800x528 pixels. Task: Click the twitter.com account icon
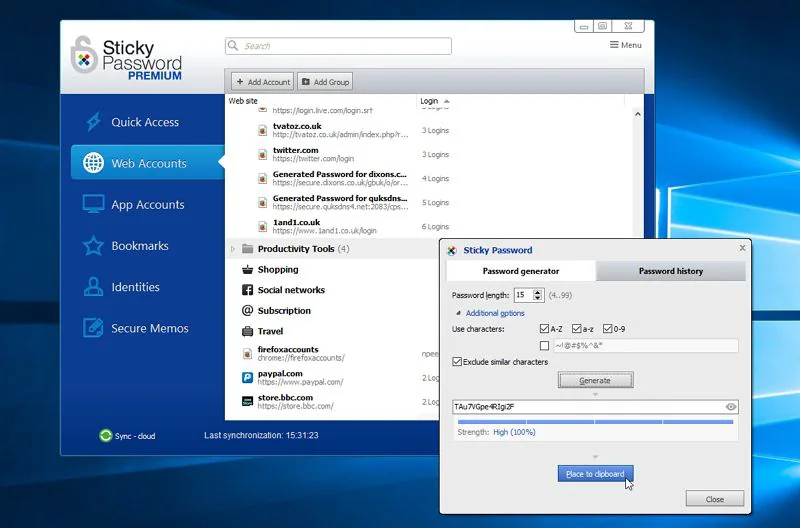tap(262, 155)
